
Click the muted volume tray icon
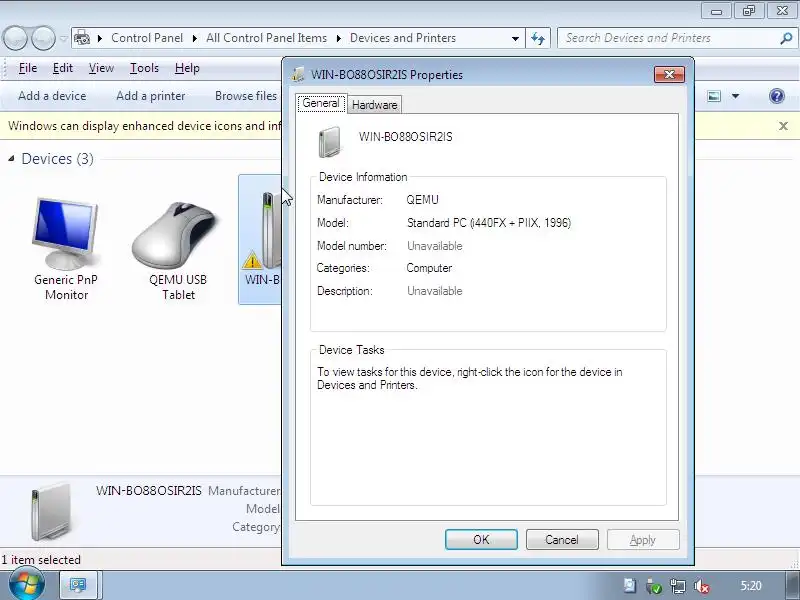pyautogui.click(x=702, y=586)
